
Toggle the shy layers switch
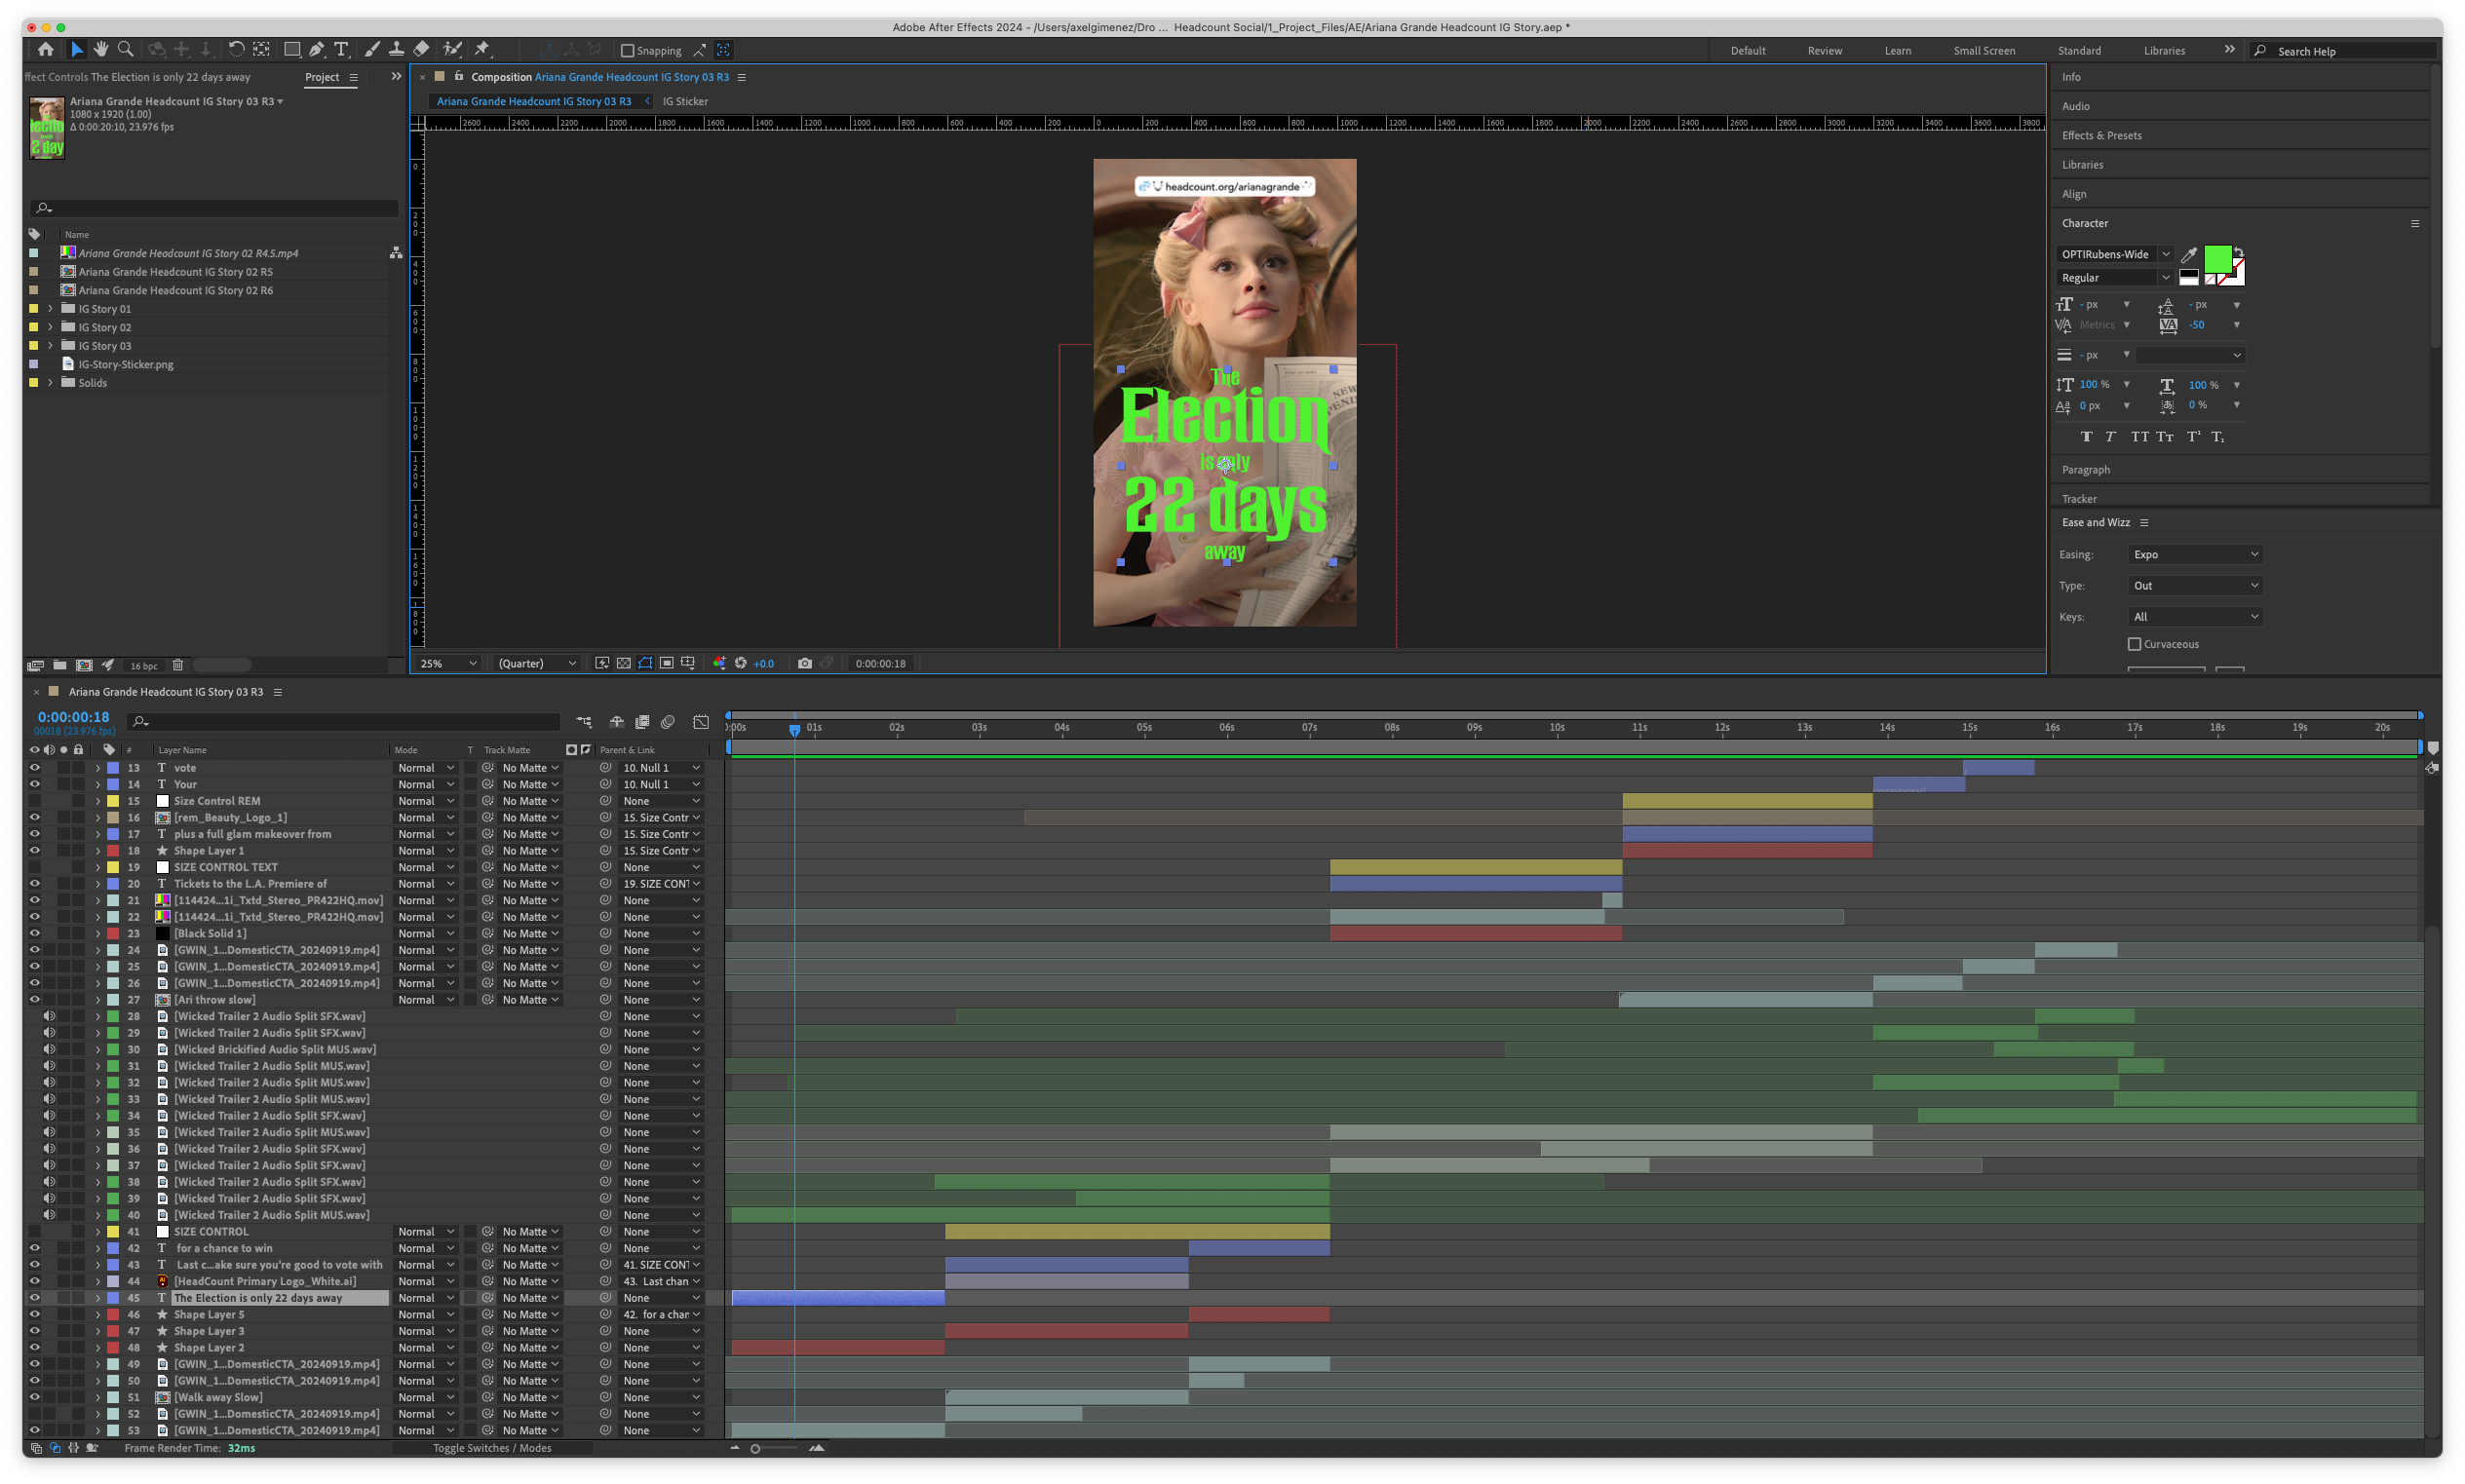point(617,722)
